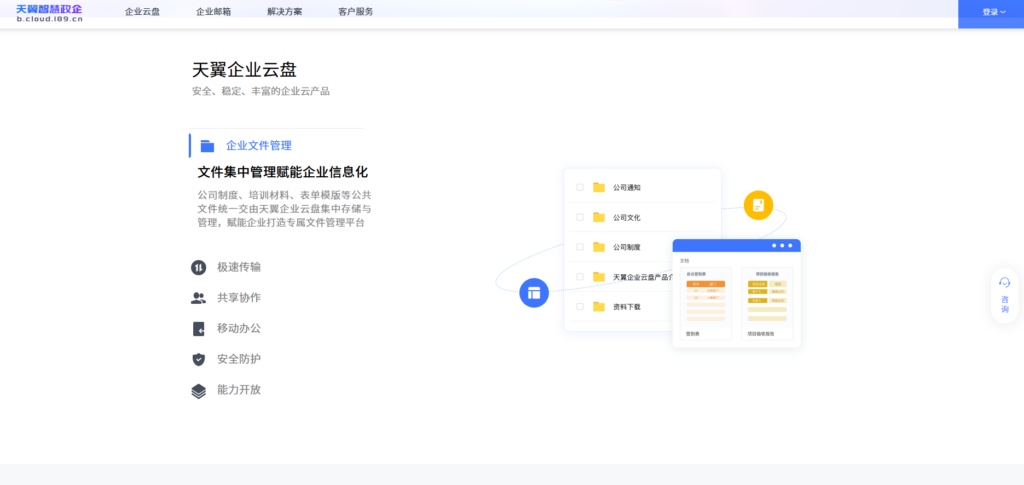Click the 极速传输 transfer arrows icon
Screen dimensions: 1024x485
pos(199,267)
